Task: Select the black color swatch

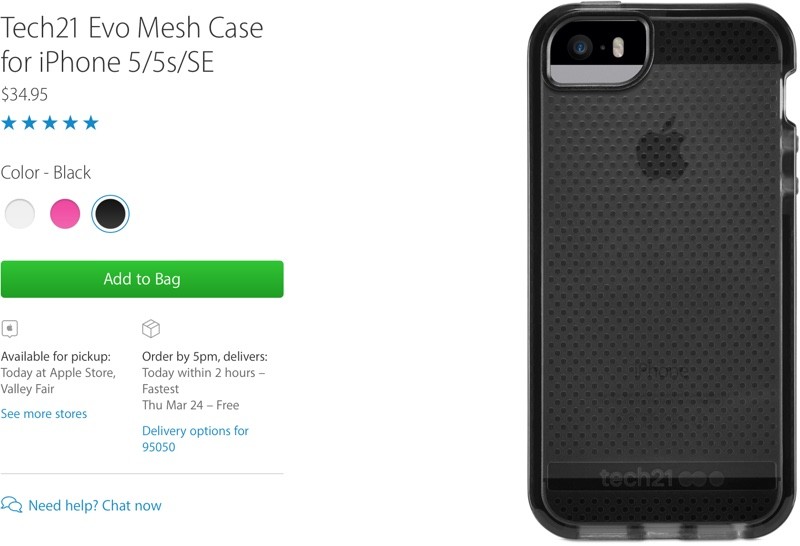Action: [x=110, y=213]
